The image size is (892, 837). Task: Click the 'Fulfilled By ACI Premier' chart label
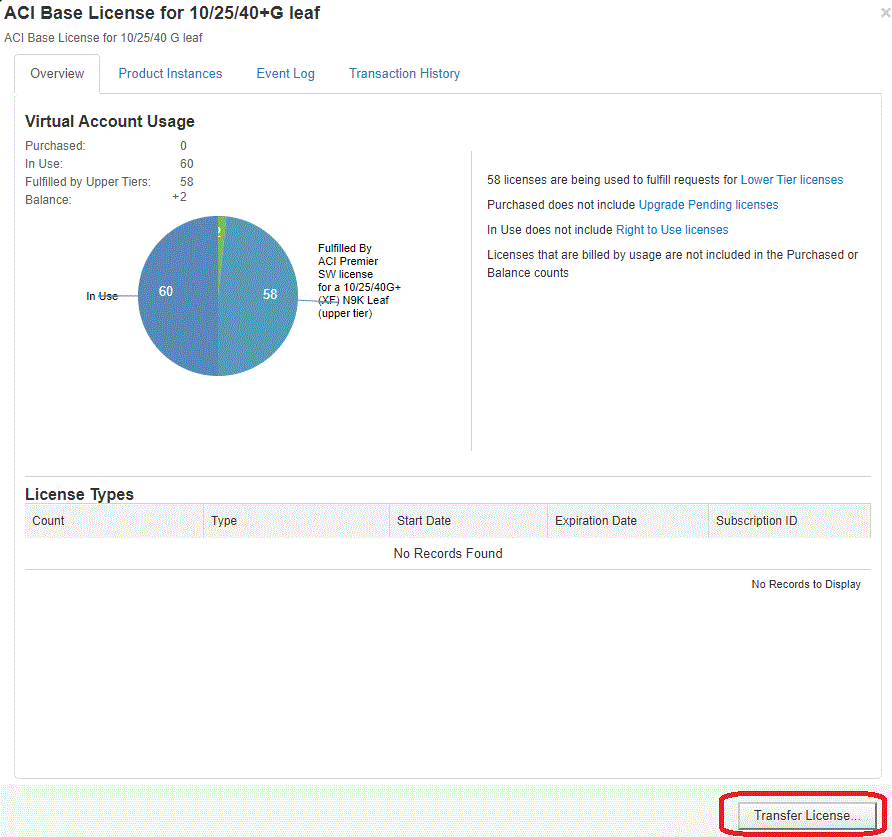coord(359,281)
